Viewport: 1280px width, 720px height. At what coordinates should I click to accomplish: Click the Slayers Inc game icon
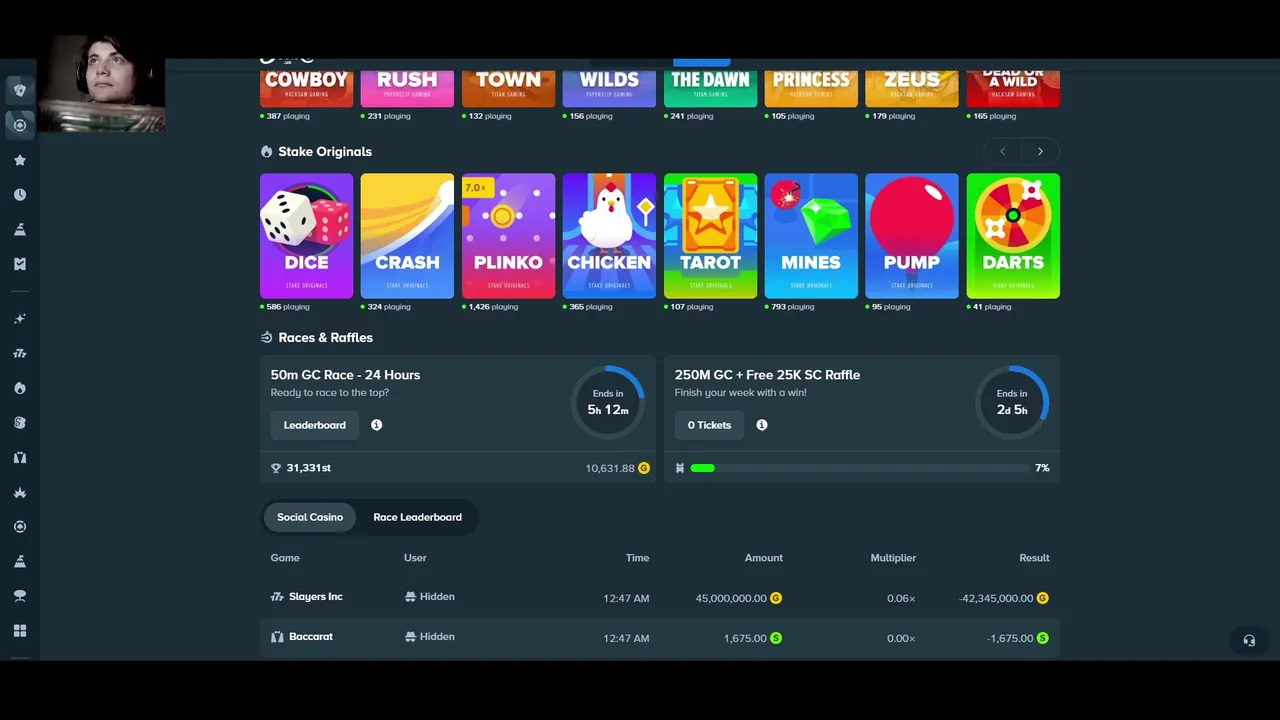(x=277, y=597)
